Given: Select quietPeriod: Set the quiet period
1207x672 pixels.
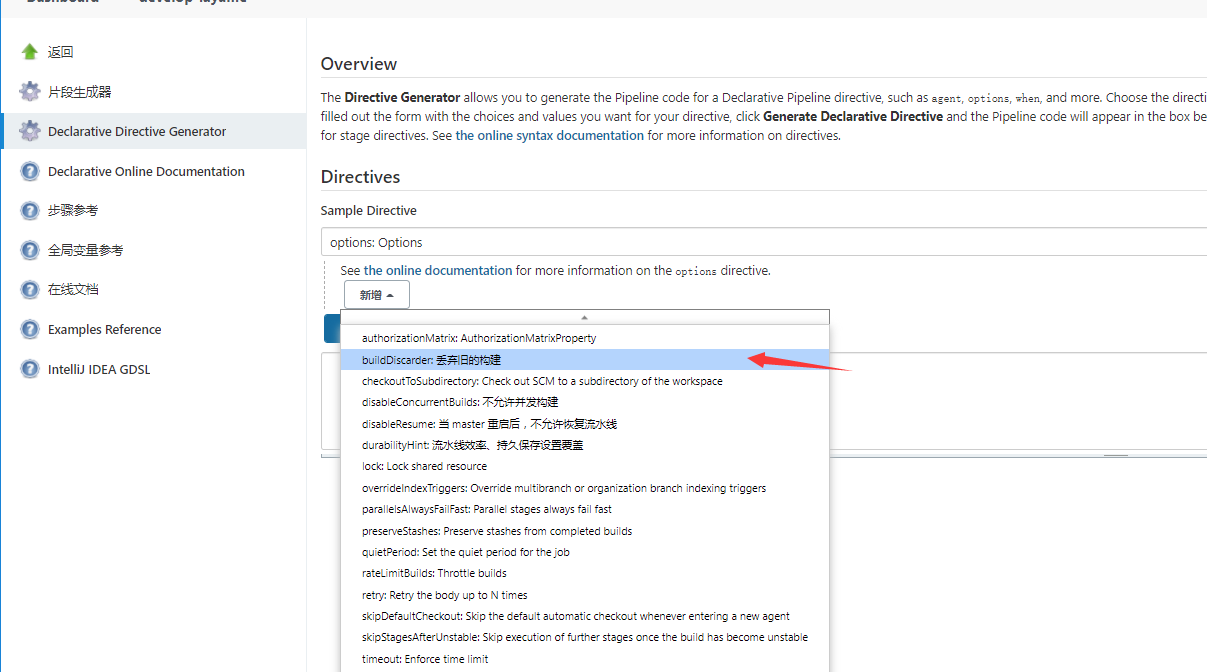Looking at the screenshot, I should tap(585, 552).
